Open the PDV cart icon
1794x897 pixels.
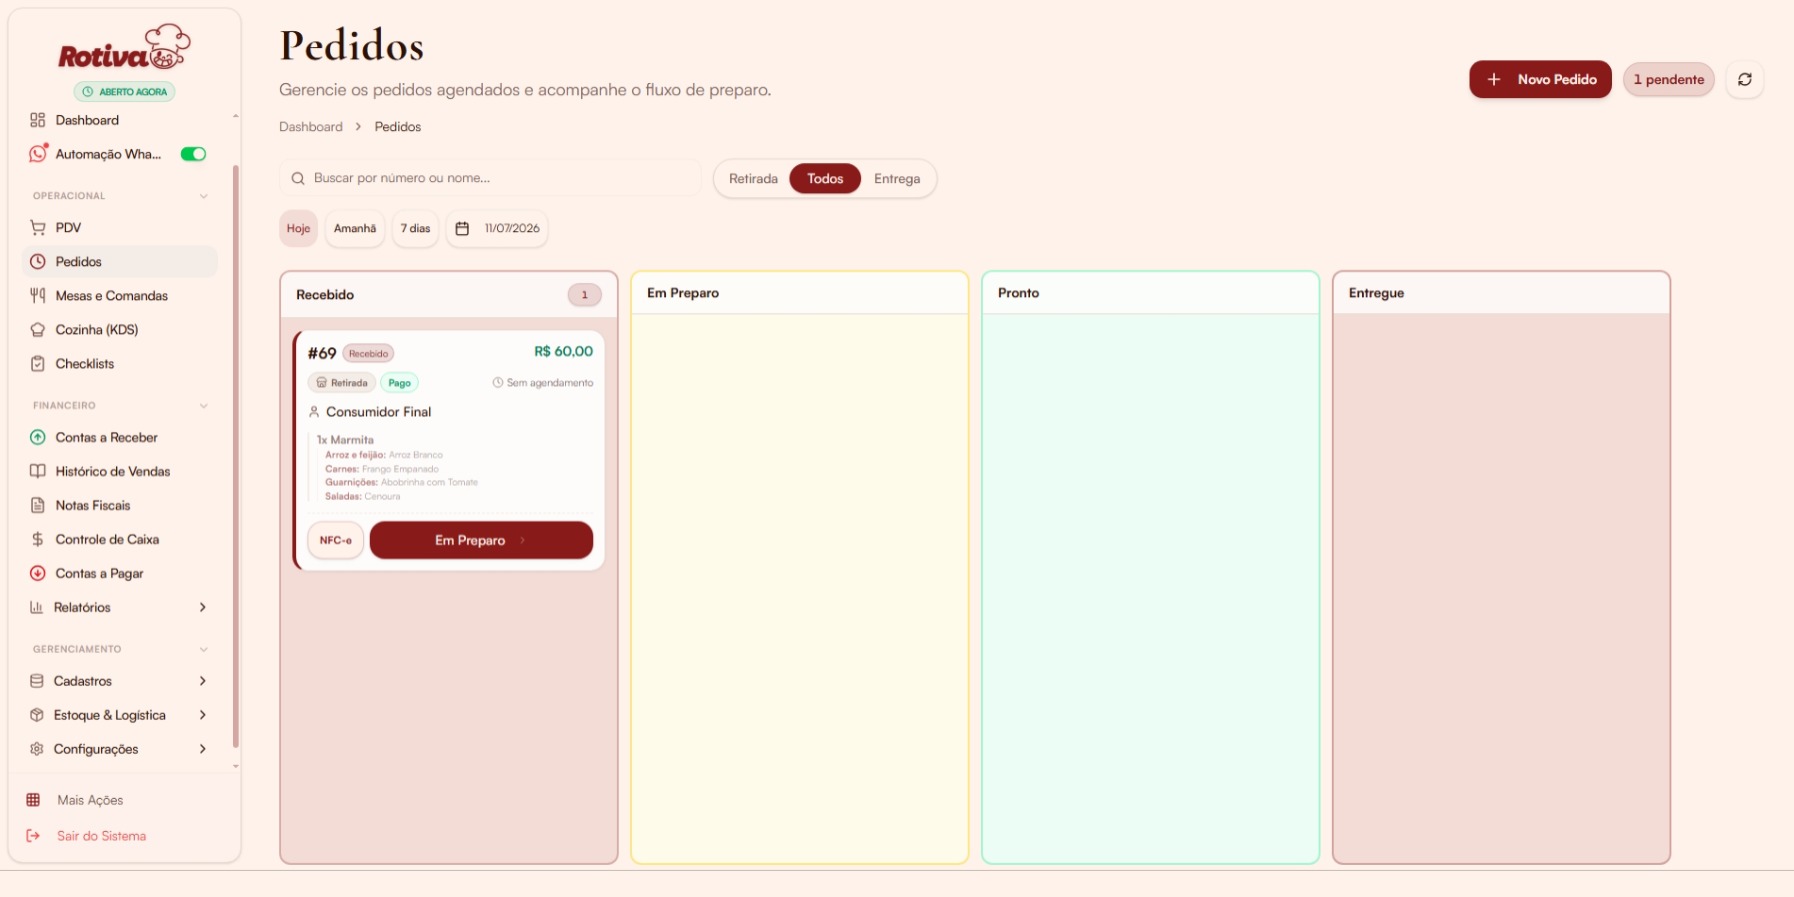point(38,228)
